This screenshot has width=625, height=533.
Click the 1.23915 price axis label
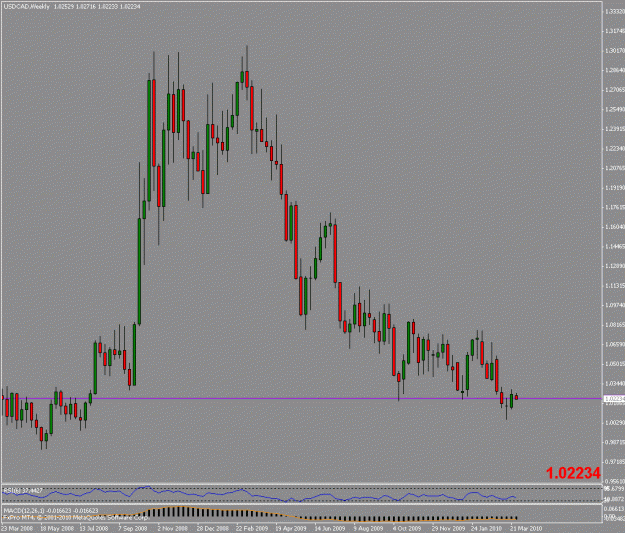coord(615,129)
